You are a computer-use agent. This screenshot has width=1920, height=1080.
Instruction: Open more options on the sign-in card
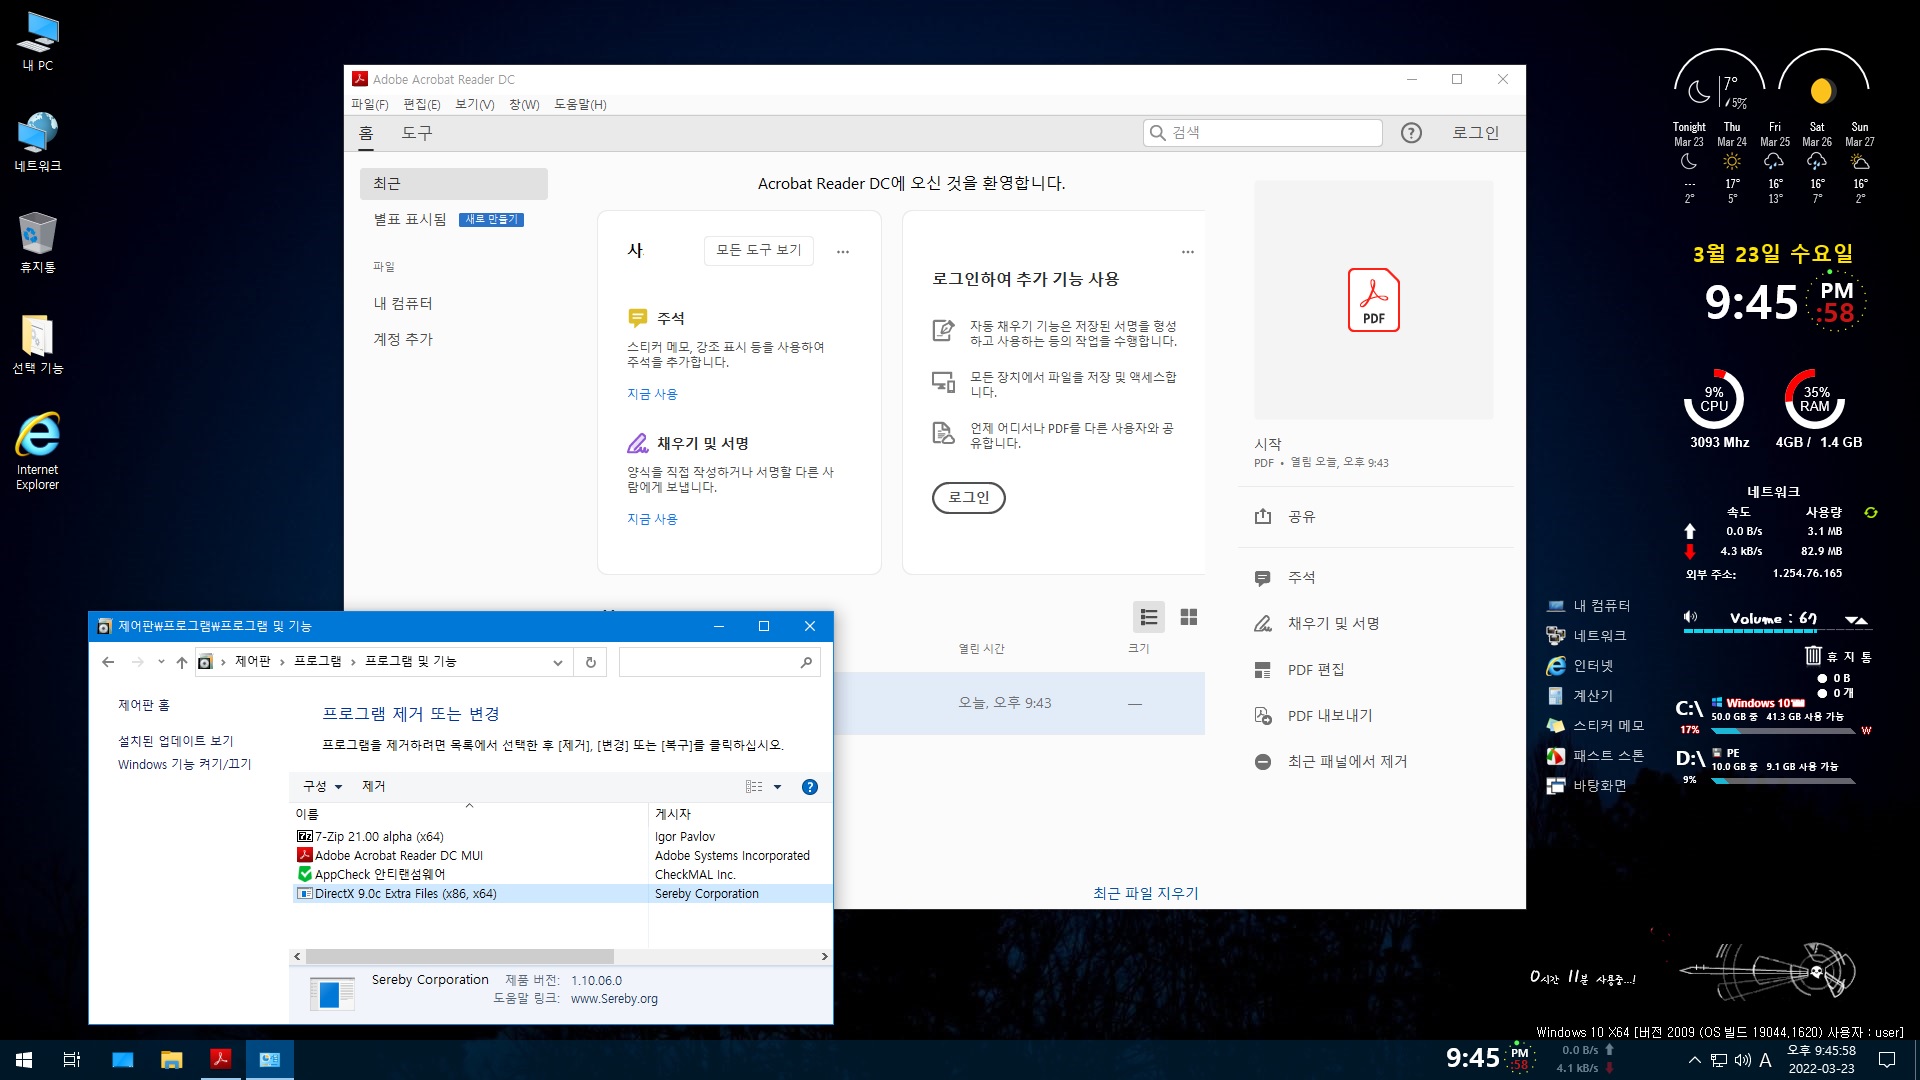click(x=1188, y=252)
